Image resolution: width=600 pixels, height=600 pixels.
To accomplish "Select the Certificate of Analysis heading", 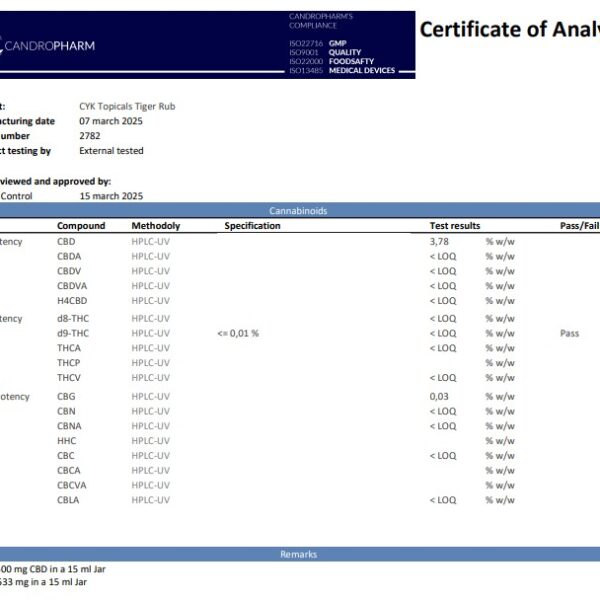I will (x=510, y=30).
